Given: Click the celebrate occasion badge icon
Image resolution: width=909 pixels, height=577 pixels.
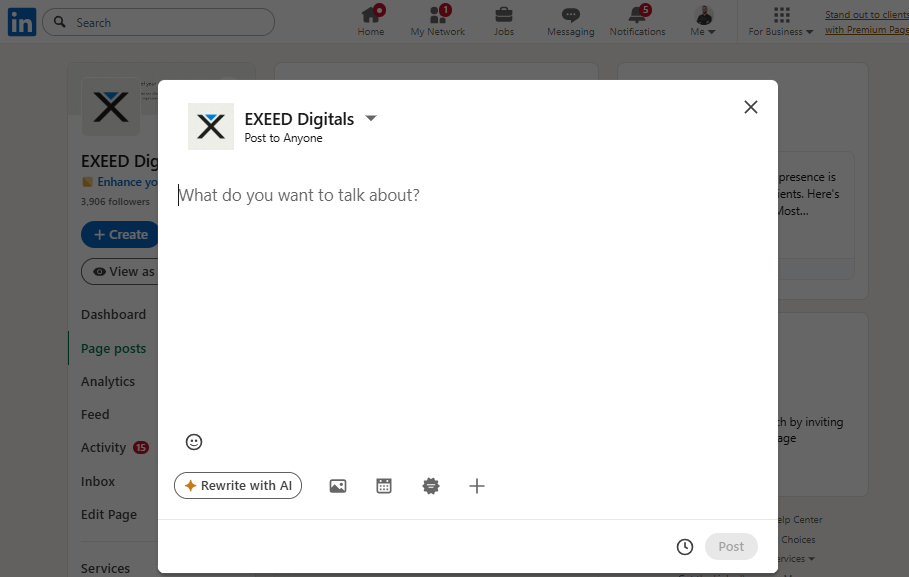Looking at the screenshot, I should tap(431, 486).
